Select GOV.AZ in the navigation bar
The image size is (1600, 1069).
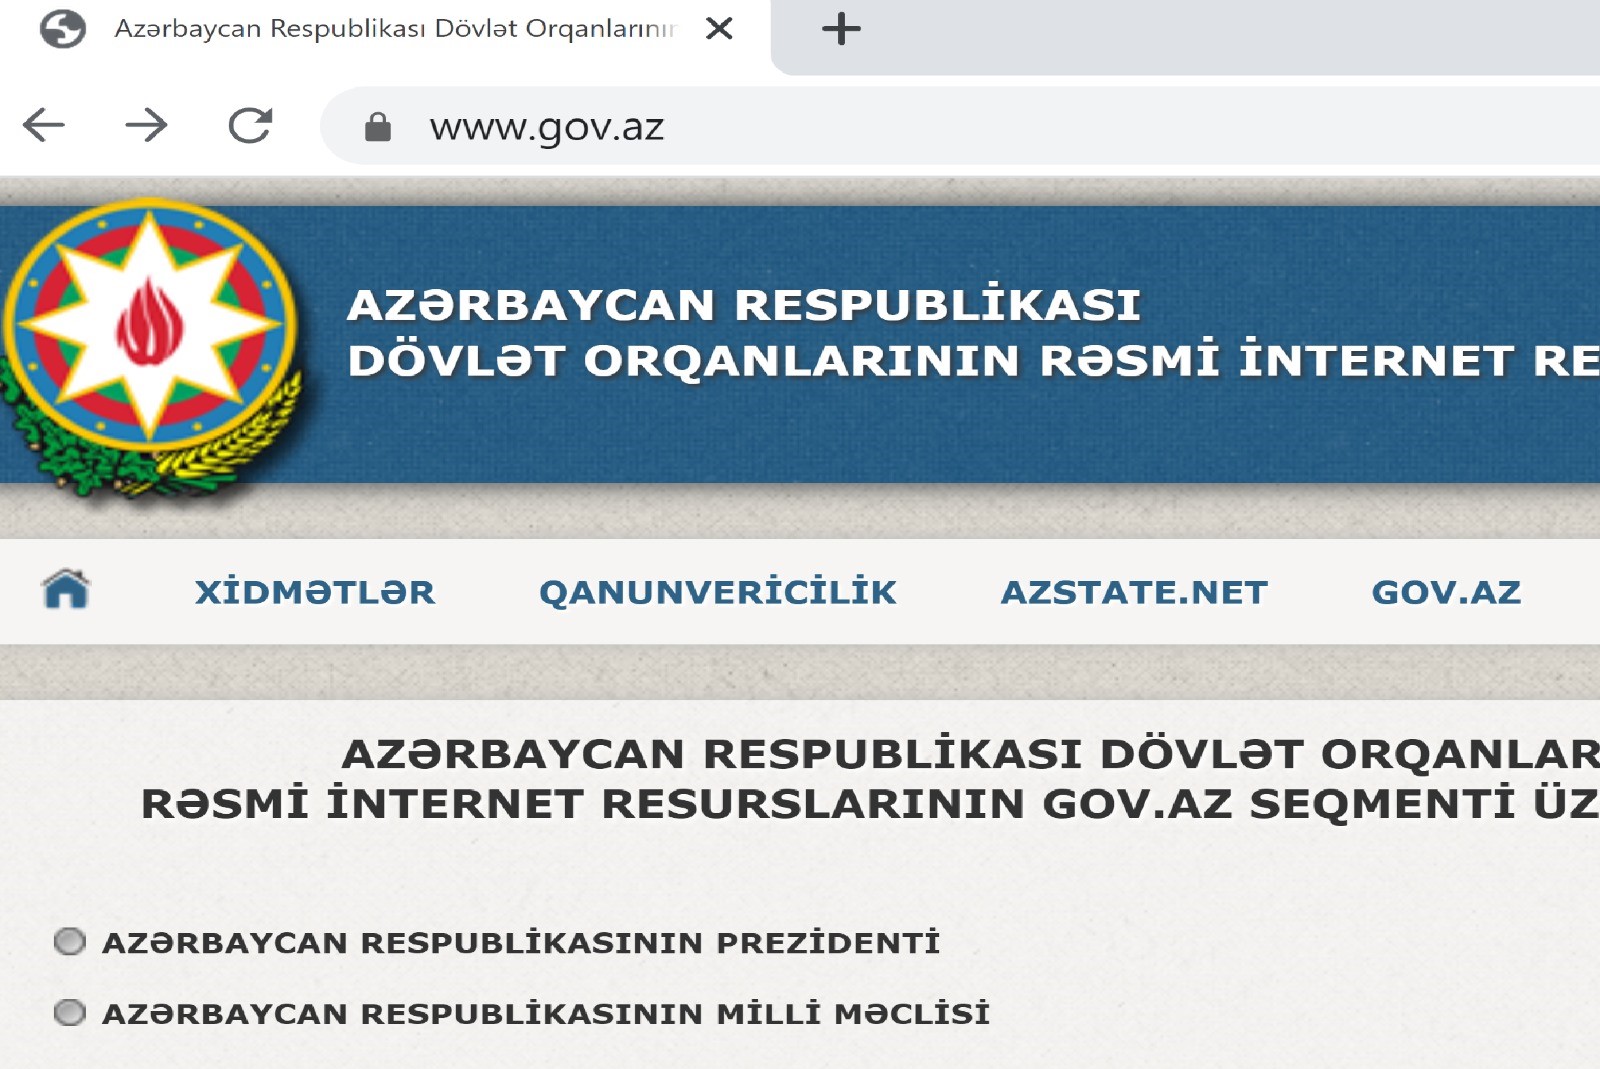(1446, 592)
